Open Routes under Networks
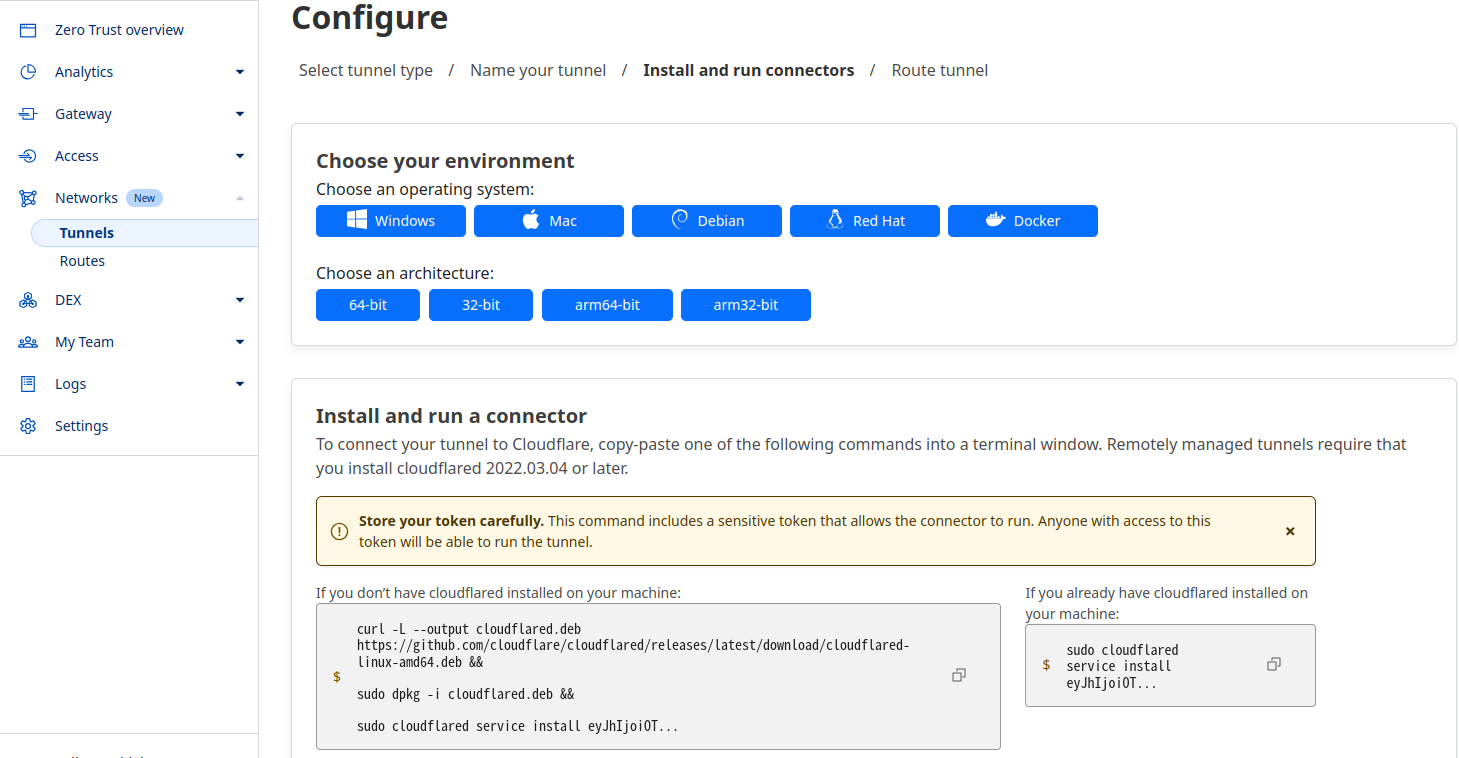Viewport: 1459px width, 758px height. [82, 261]
